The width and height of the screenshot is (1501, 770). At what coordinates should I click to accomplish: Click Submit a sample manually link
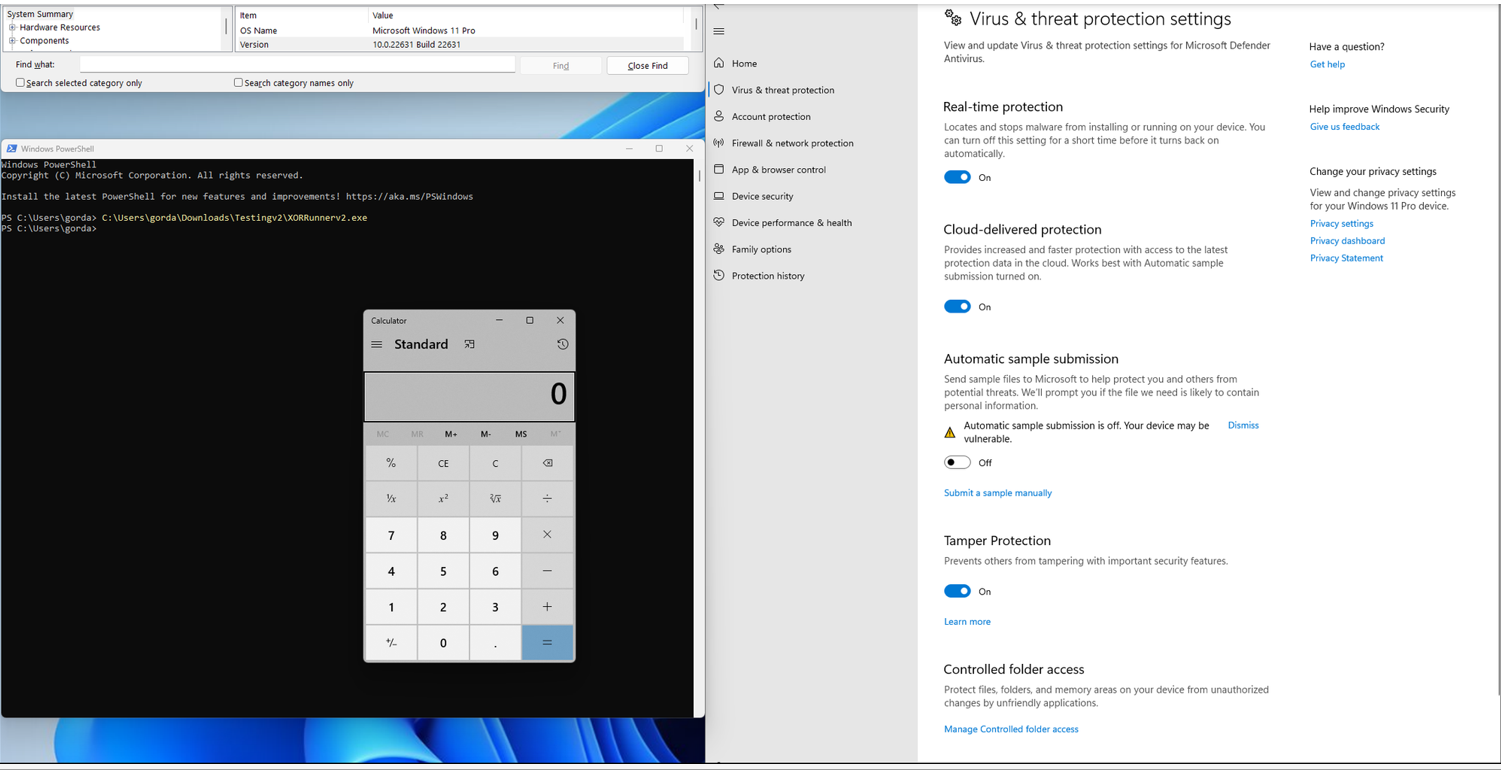click(998, 493)
